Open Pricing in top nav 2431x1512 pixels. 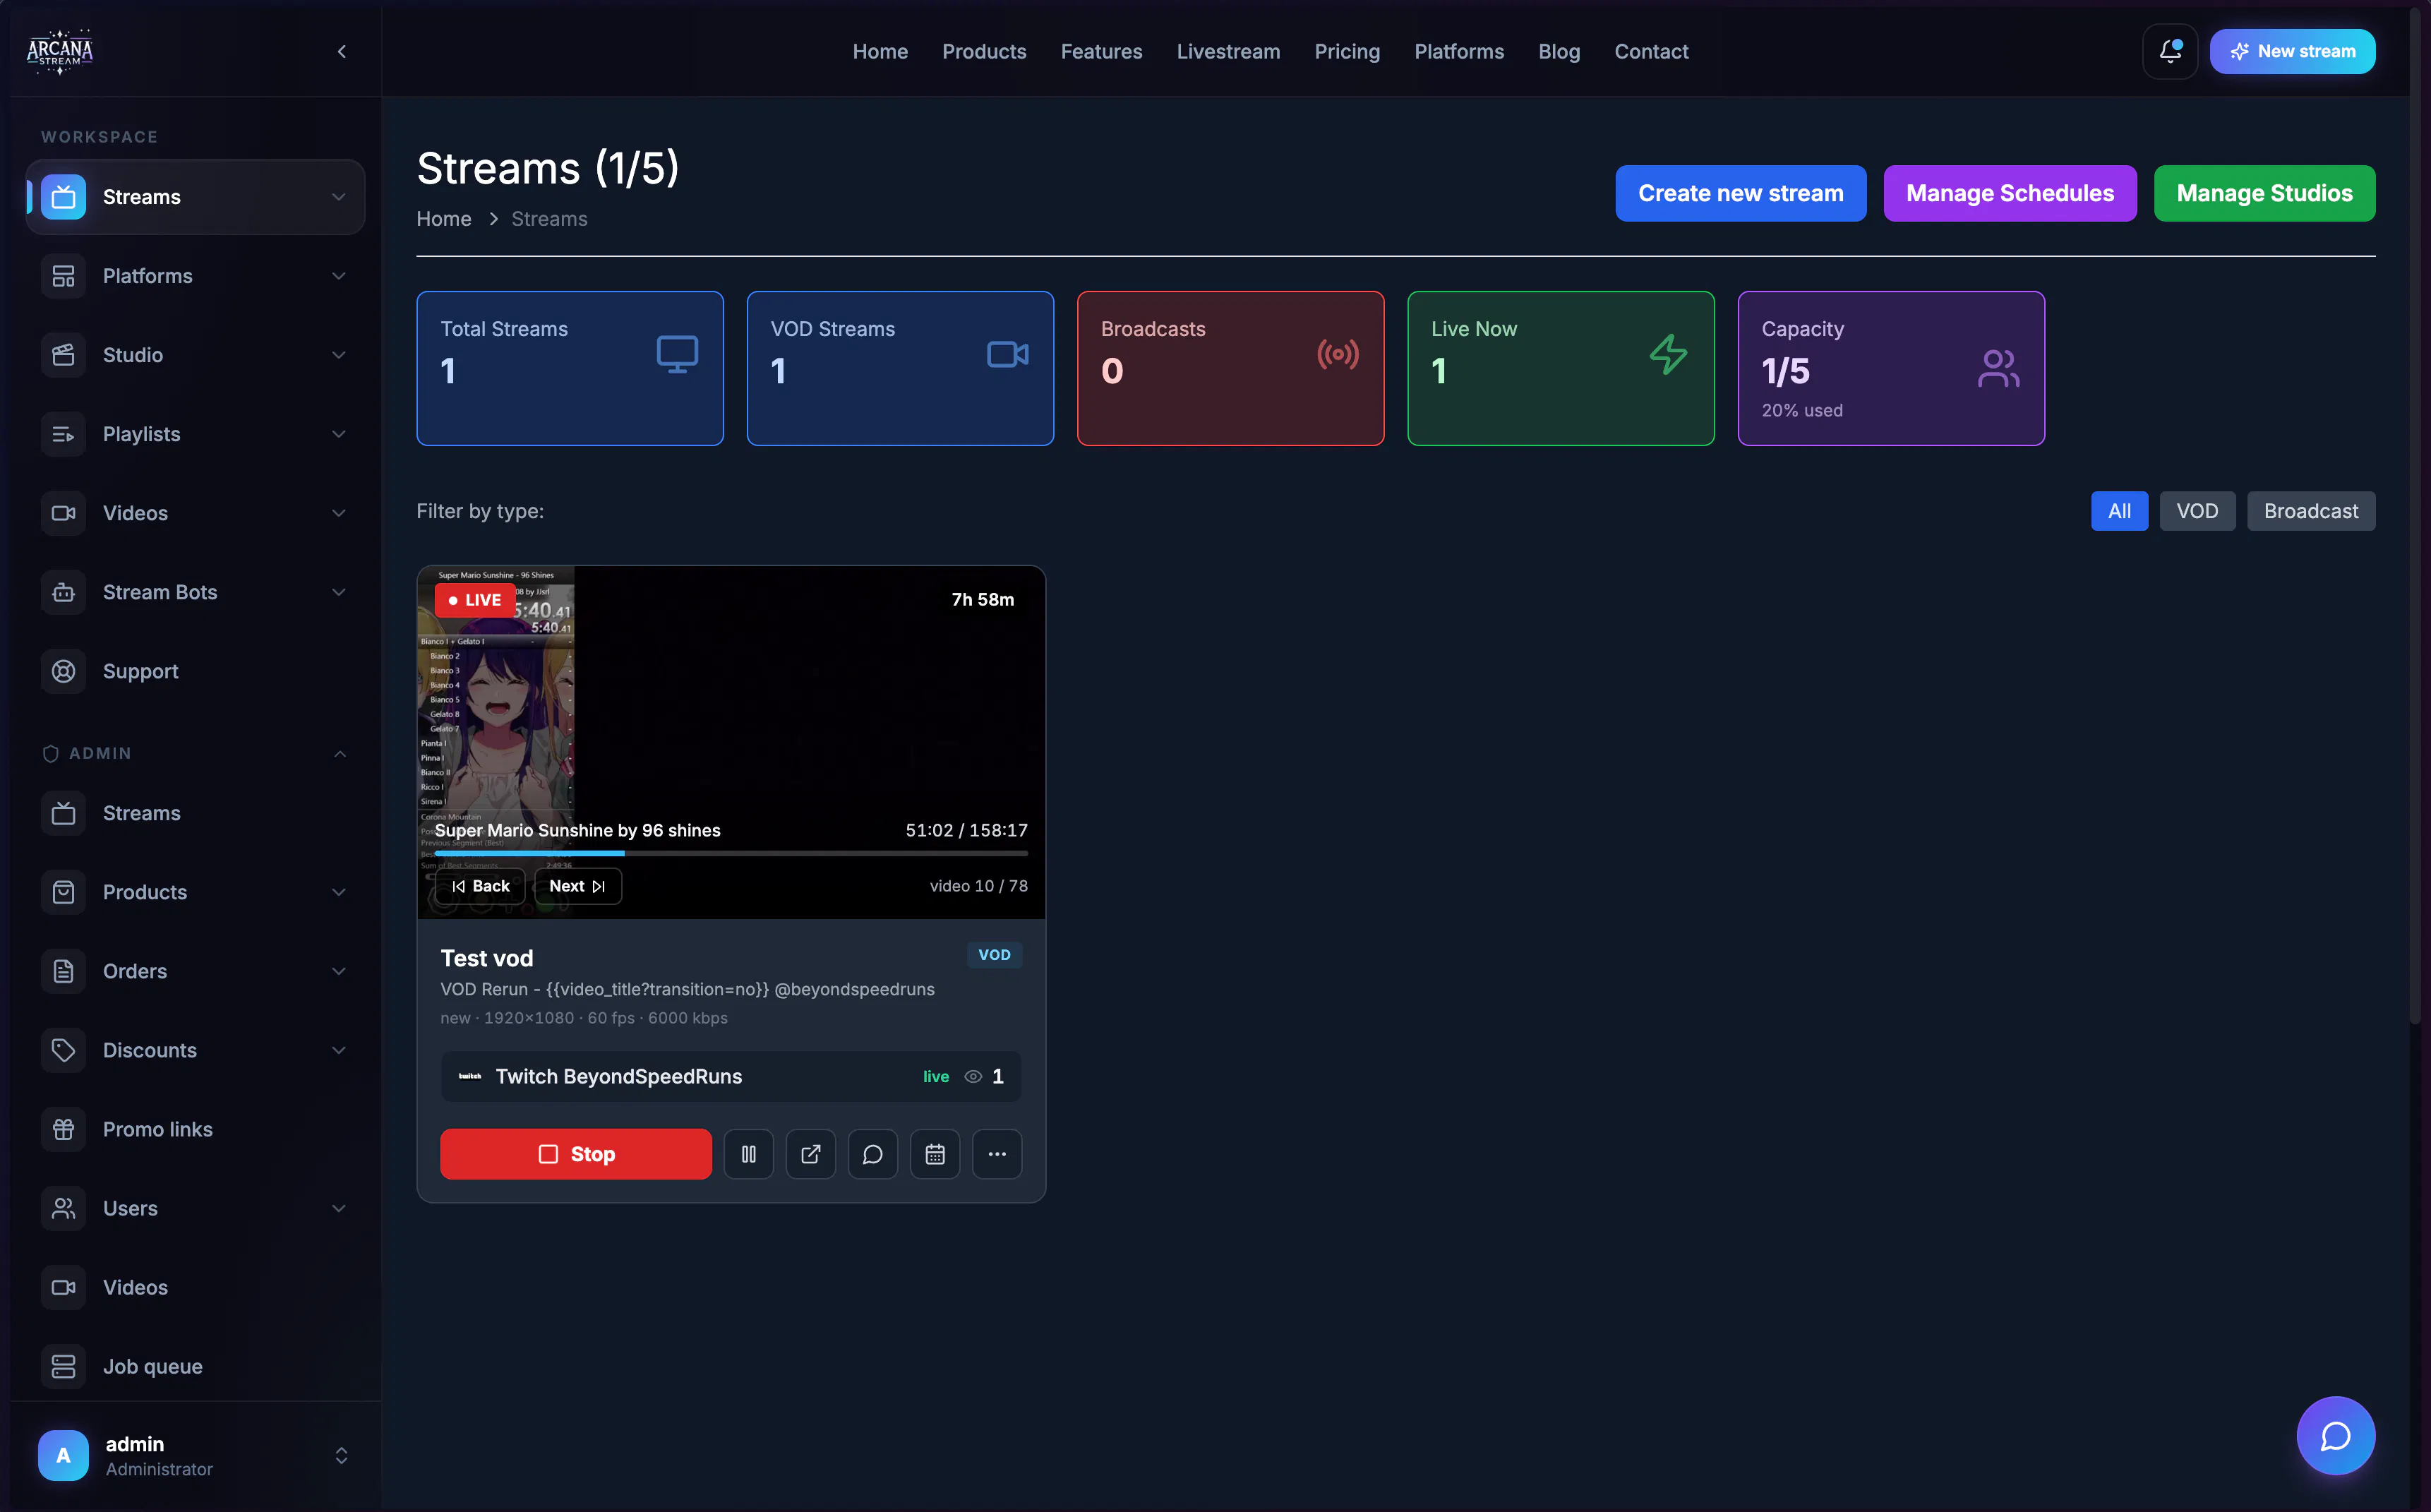tap(1346, 51)
